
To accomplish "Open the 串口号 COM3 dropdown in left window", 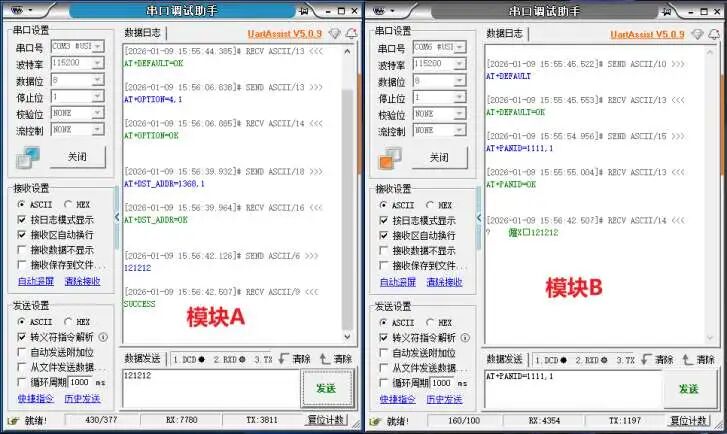I will pos(97,47).
